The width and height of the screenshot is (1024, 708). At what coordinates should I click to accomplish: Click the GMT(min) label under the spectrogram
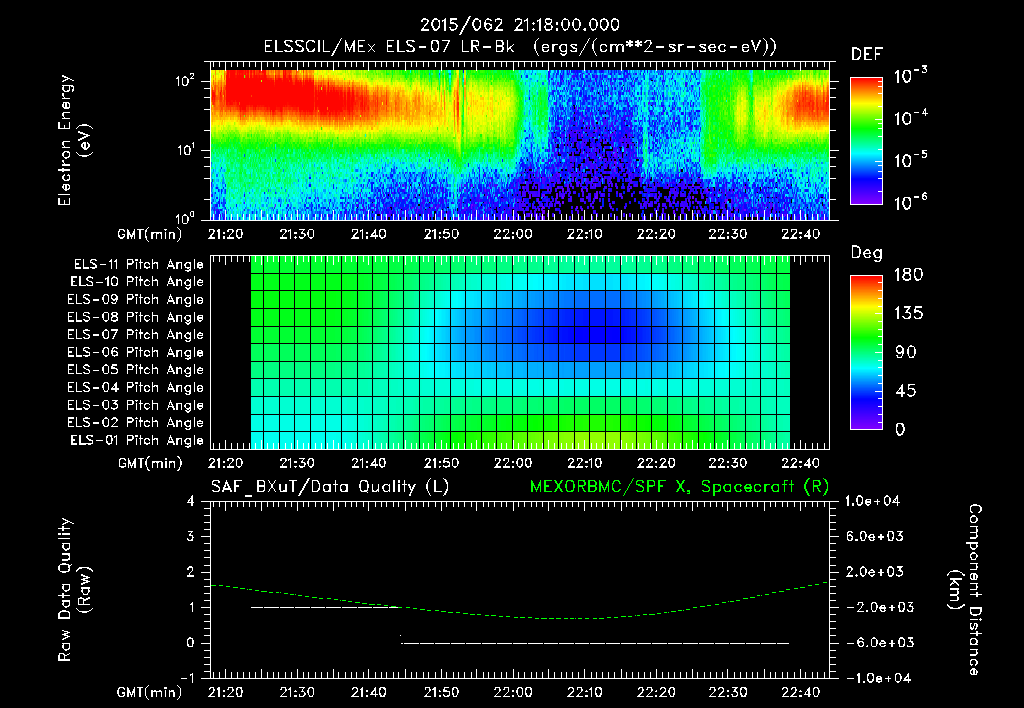[x=150, y=234]
